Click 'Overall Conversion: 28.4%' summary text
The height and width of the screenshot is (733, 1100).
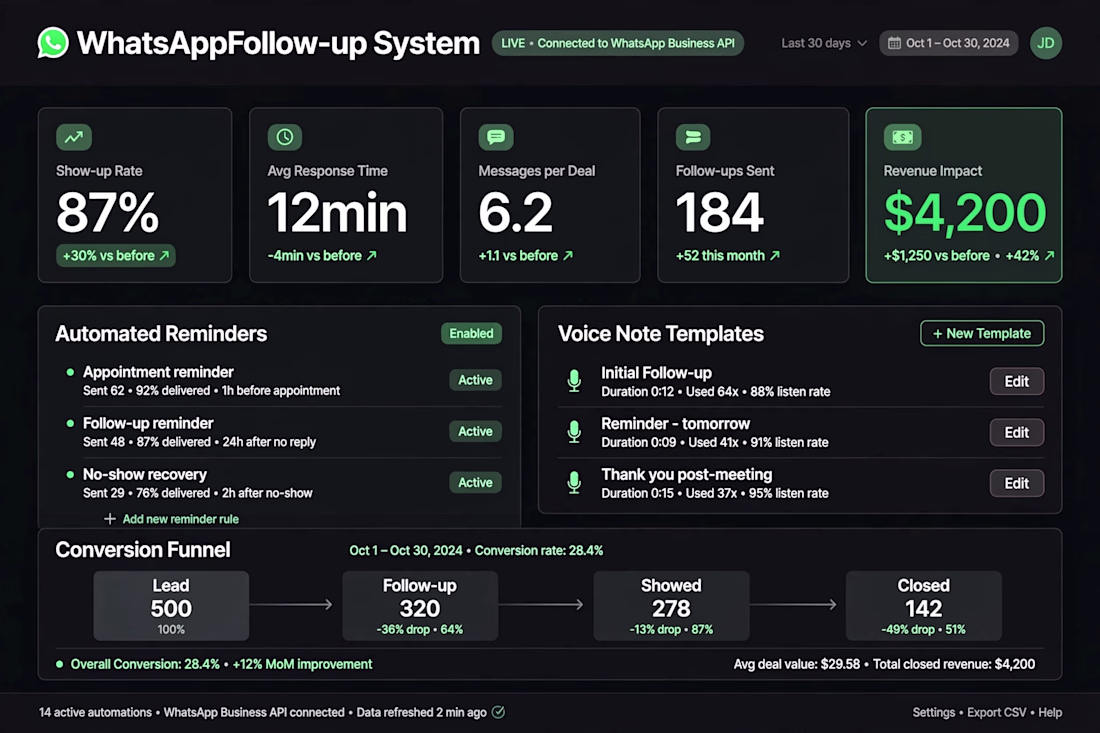pos(145,664)
